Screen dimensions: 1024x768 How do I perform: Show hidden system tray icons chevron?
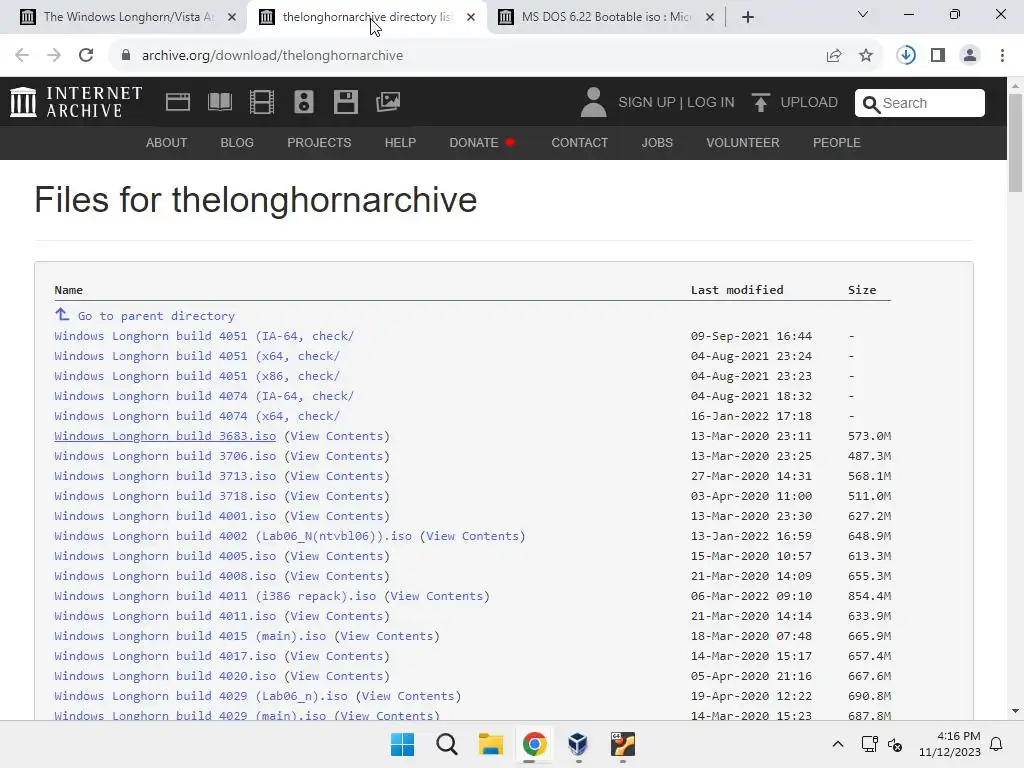pyautogui.click(x=838, y=744)
